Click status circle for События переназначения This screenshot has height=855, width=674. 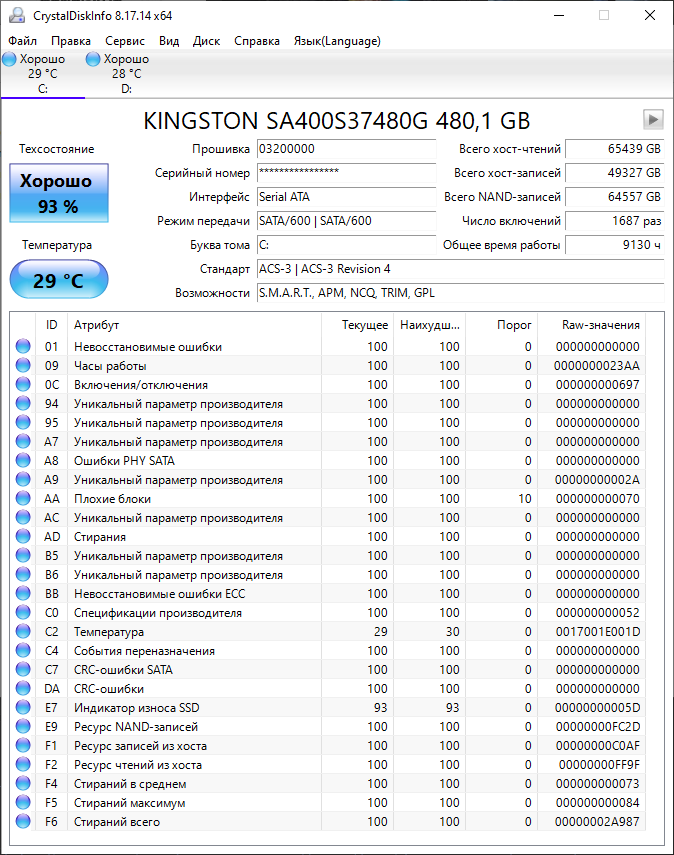click(x=23, y=651)
